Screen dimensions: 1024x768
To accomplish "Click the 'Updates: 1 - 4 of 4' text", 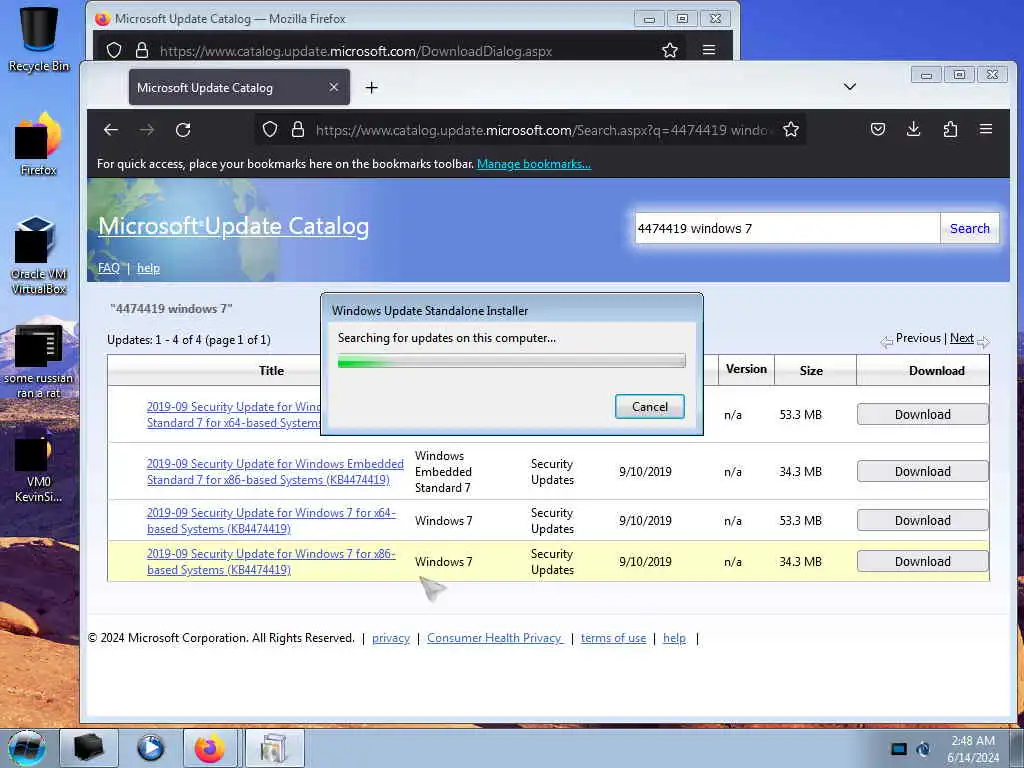I will [189, 340].
